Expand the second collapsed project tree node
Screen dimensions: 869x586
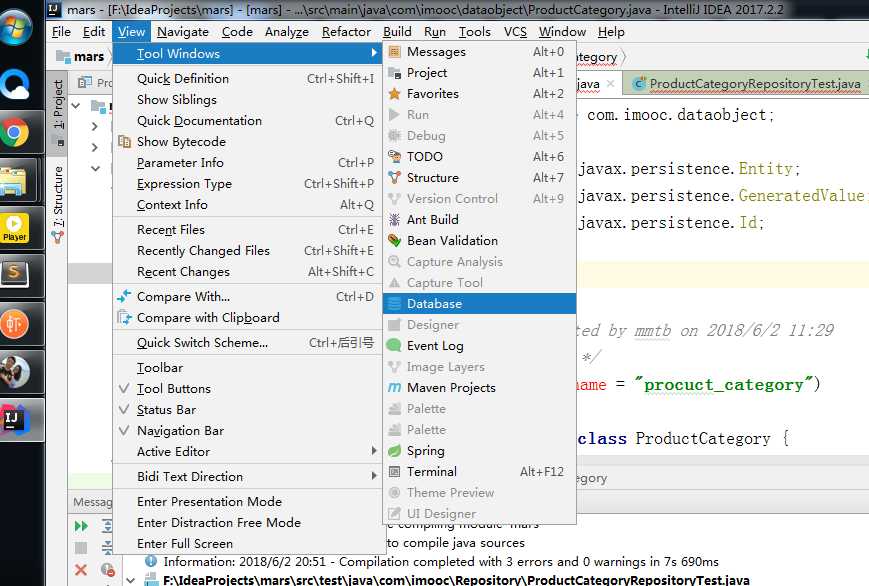tap(95, 147)
